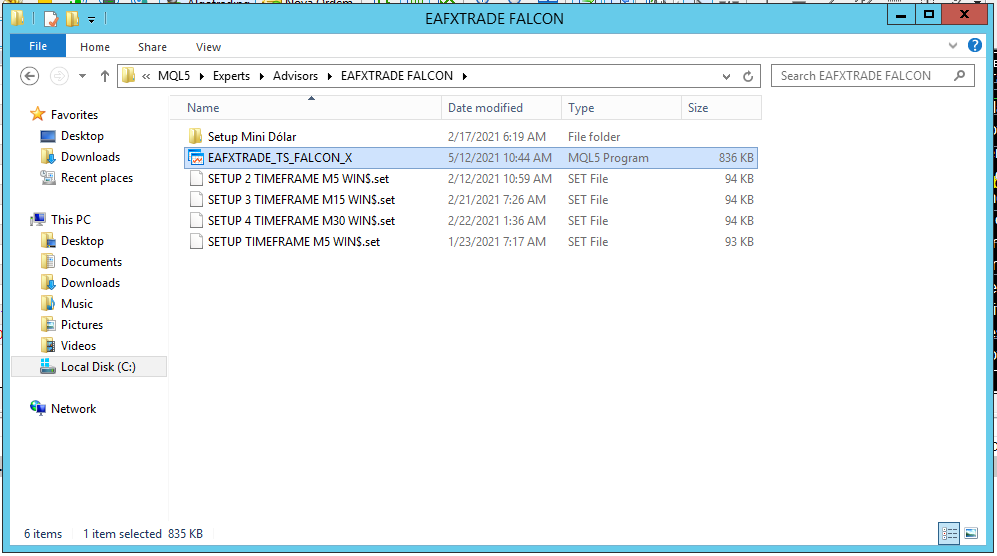Screen dimensions: 997x556
Task: Switch to the View ribbon tab
Action: point(208,47)
